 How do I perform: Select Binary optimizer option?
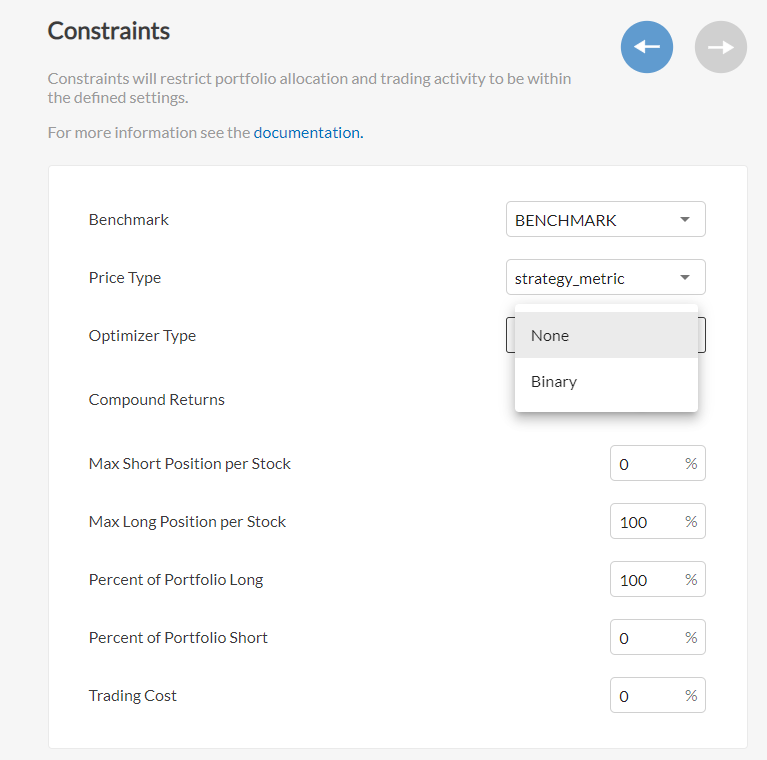click(606, 381)
